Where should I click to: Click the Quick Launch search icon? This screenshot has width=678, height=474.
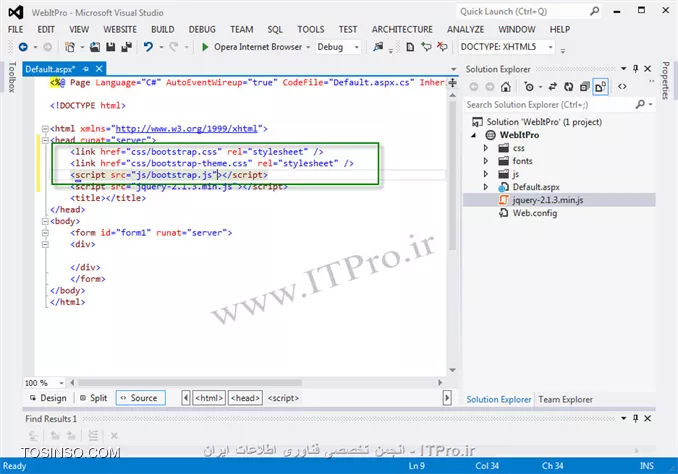[x=595, y=11]
